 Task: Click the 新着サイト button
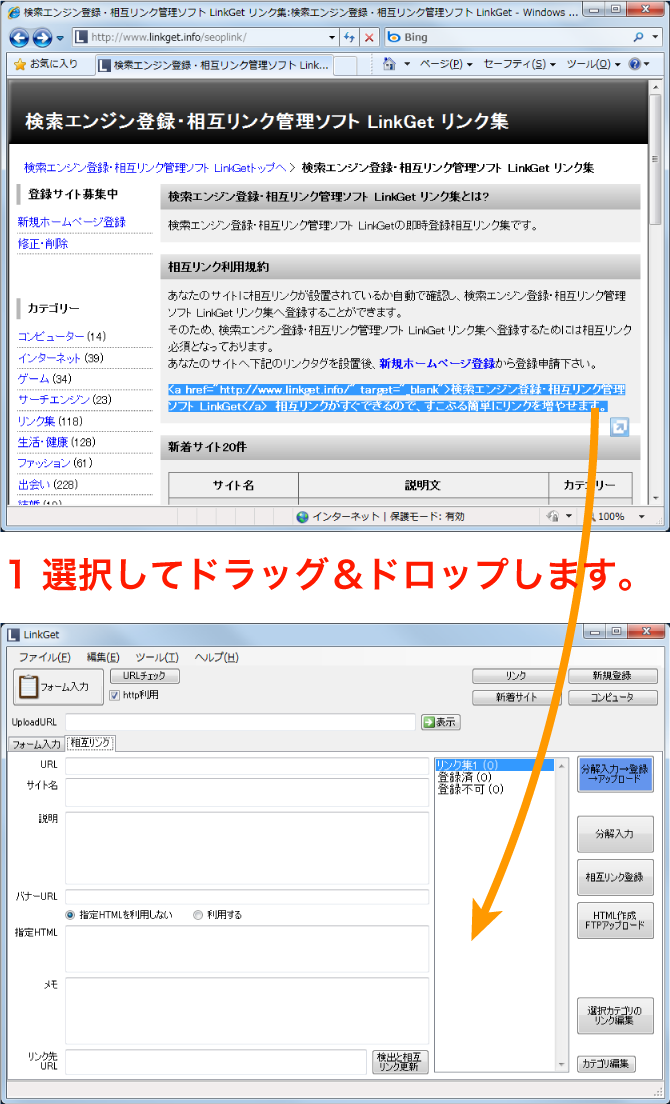[516, 698]
